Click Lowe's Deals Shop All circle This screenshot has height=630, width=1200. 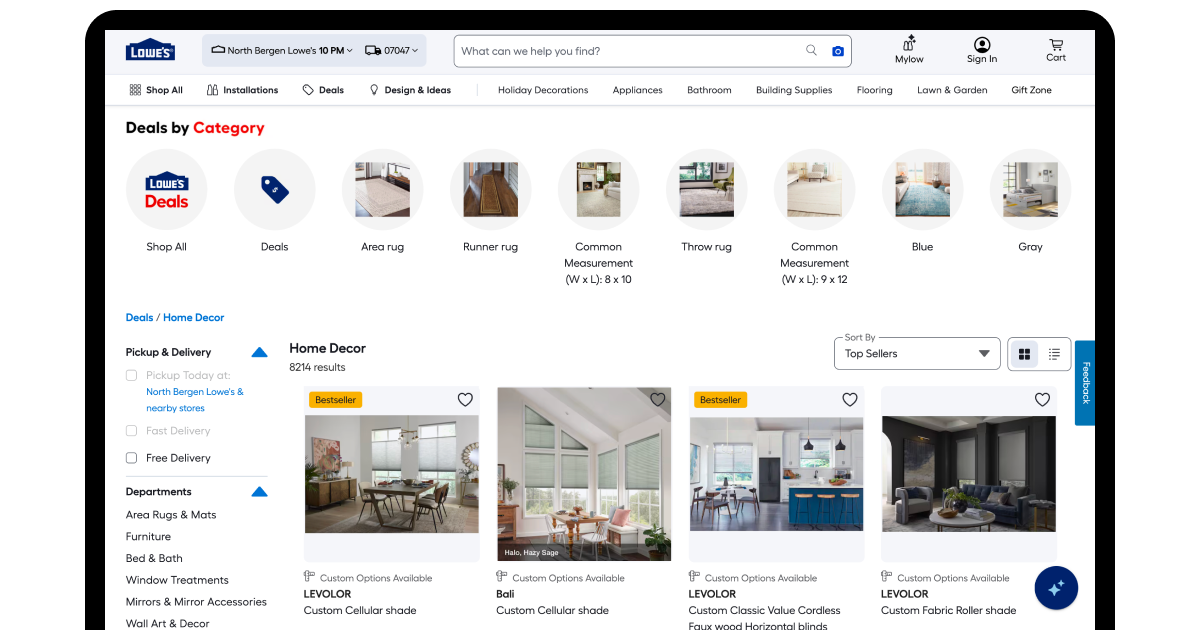click(166, 190)
